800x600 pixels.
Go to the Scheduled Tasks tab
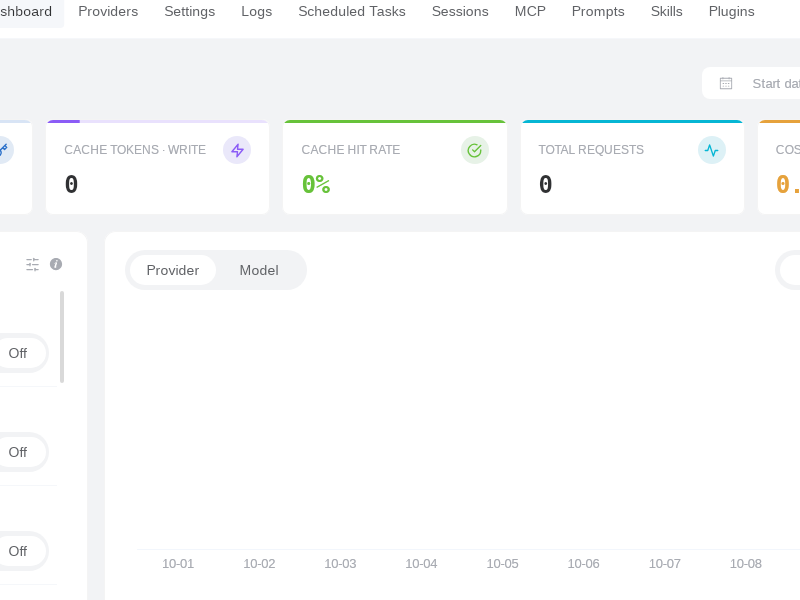pyautogui.click(x=352, y=11)
